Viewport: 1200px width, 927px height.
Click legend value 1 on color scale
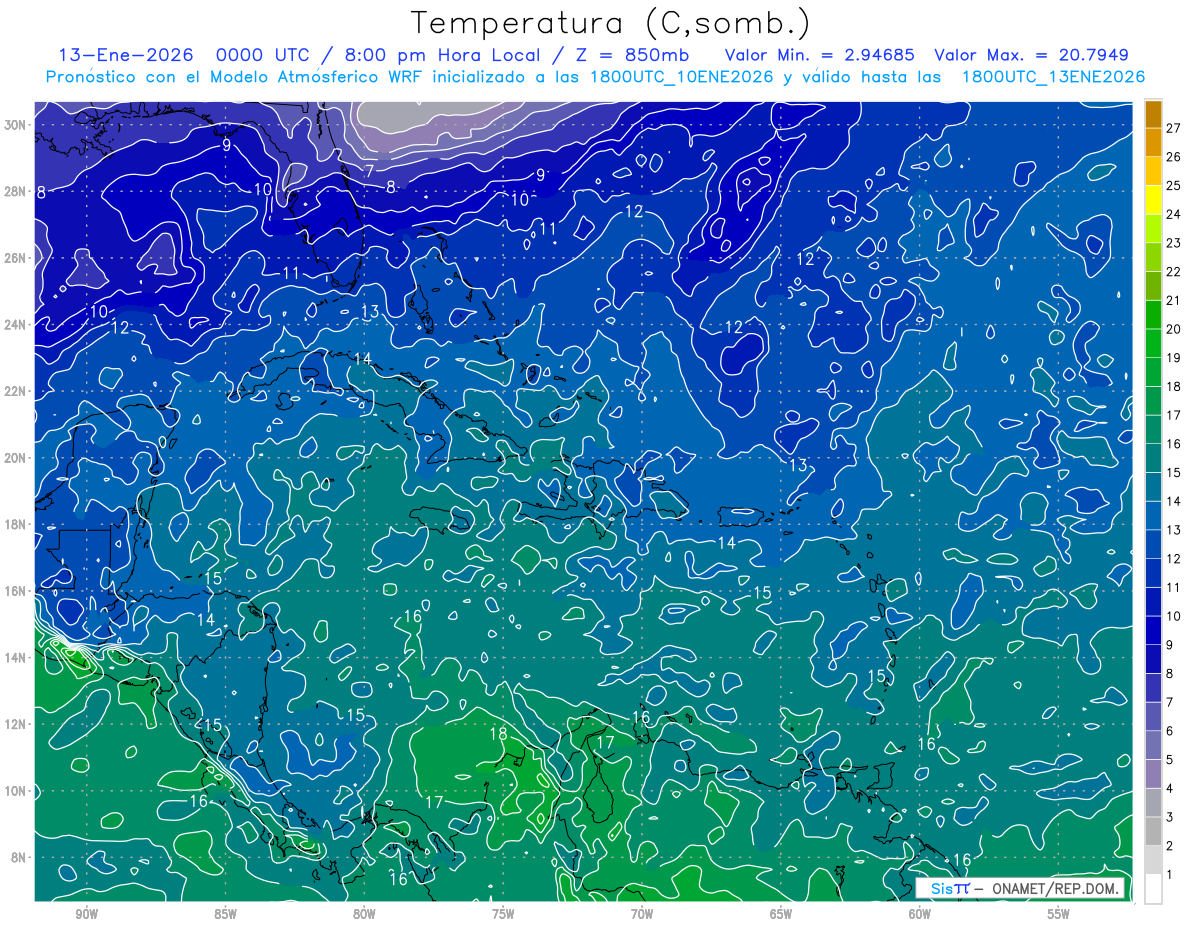tap(1170, 875)
